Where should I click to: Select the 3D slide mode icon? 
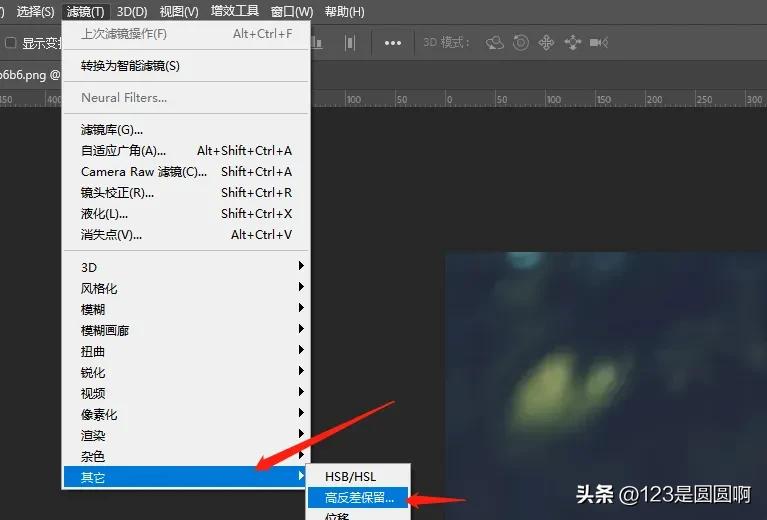tap(572, 43)
